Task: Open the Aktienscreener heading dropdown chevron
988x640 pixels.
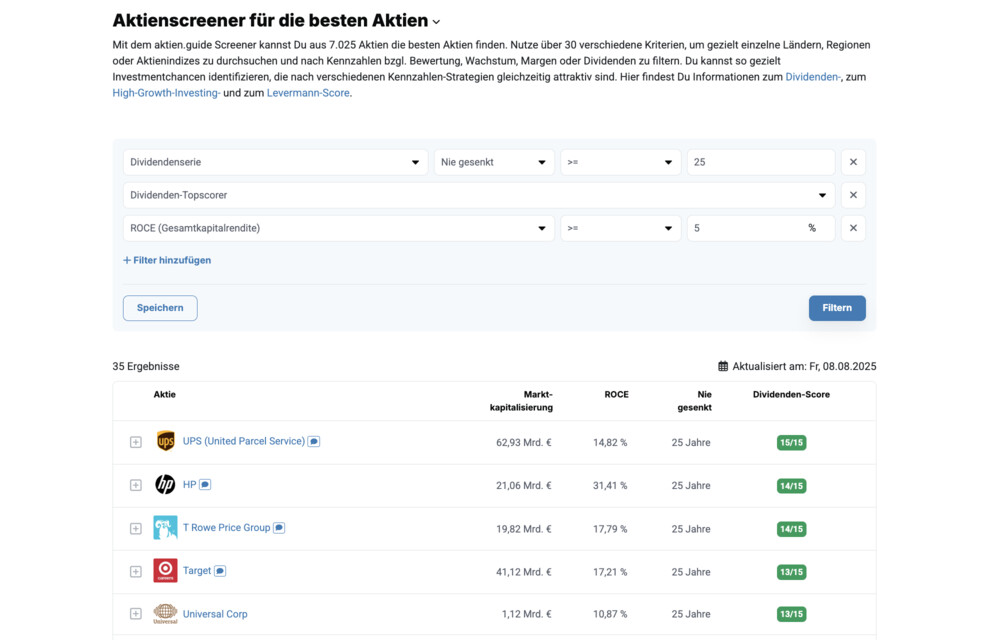Action: pyautogui.click(x=436, y=22)
